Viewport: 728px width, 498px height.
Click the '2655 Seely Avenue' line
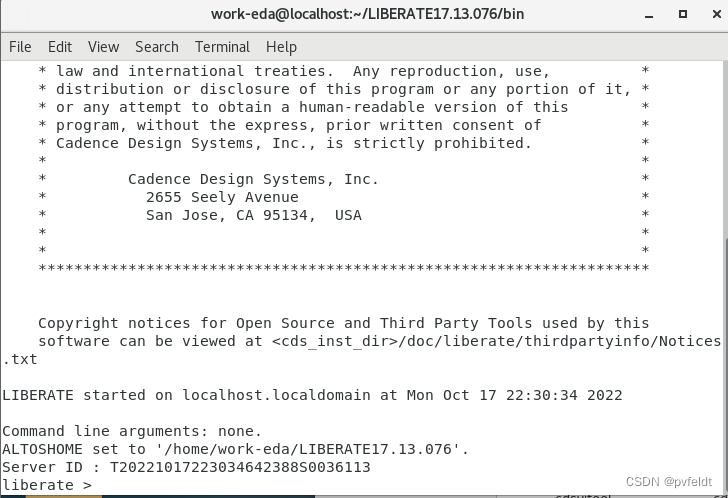point(222,197)
